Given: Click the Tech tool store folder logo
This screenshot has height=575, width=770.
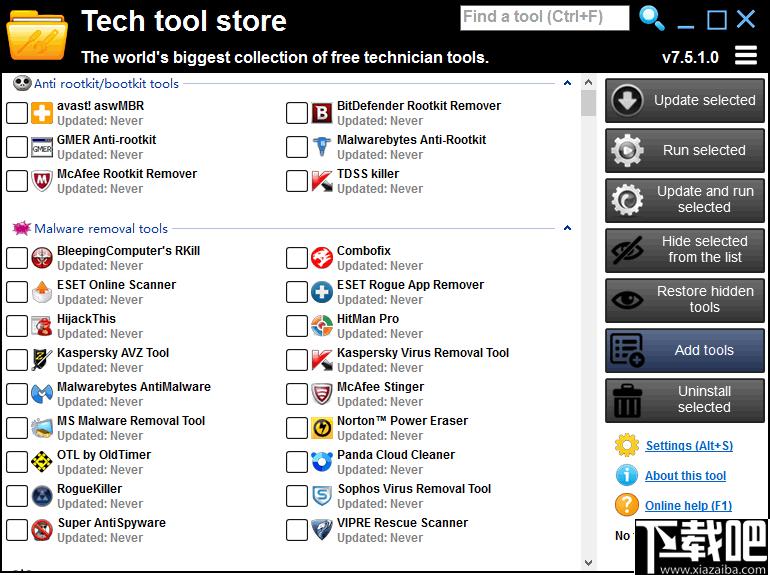Looking at the screenshot, I should click(37, 36).
